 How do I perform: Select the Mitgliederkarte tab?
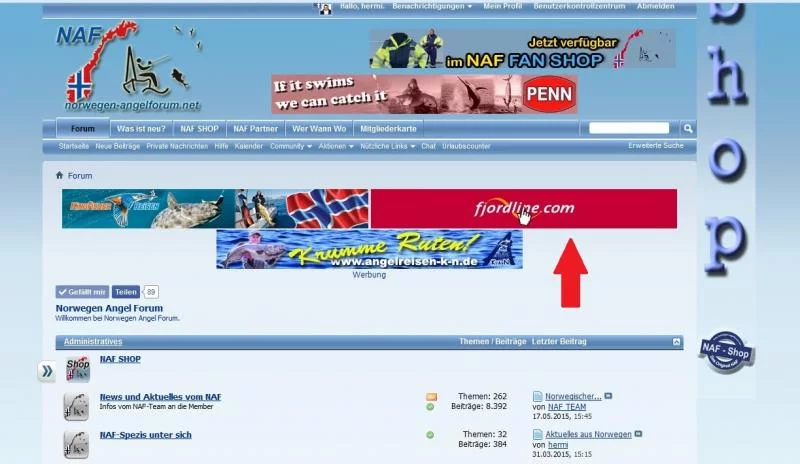(388, 129)
